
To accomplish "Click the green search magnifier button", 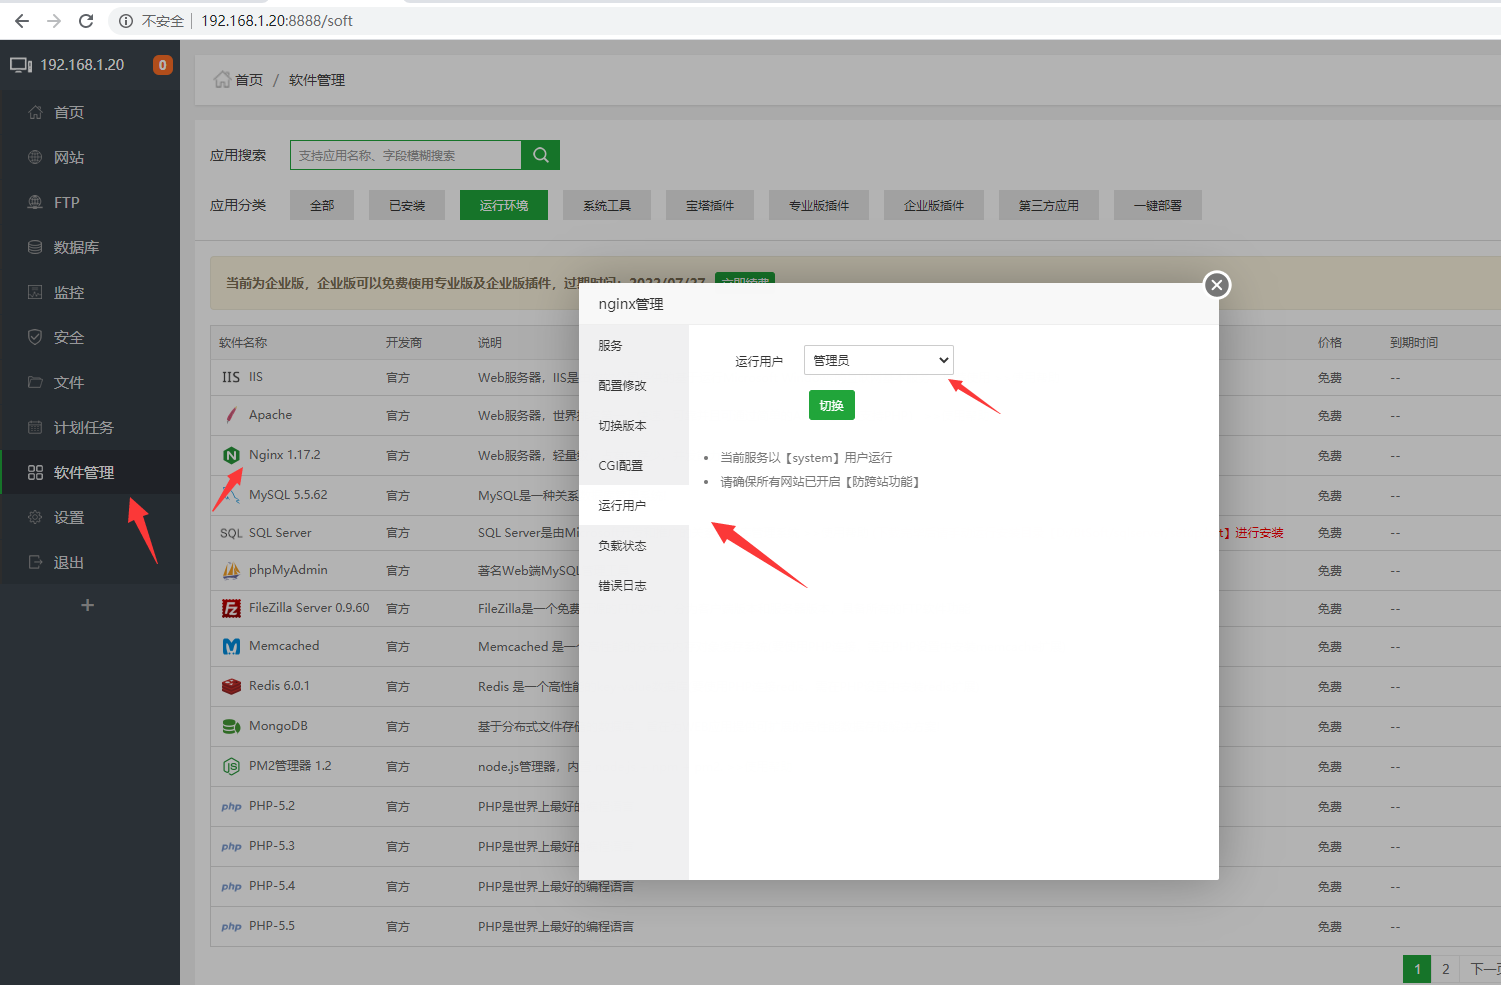I will [x=540, y=155].
